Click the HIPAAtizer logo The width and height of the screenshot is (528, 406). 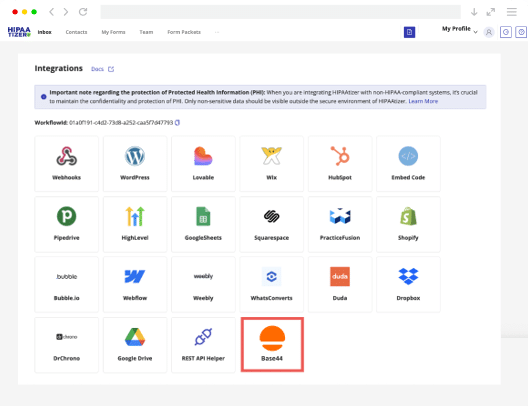click(19, 32)
